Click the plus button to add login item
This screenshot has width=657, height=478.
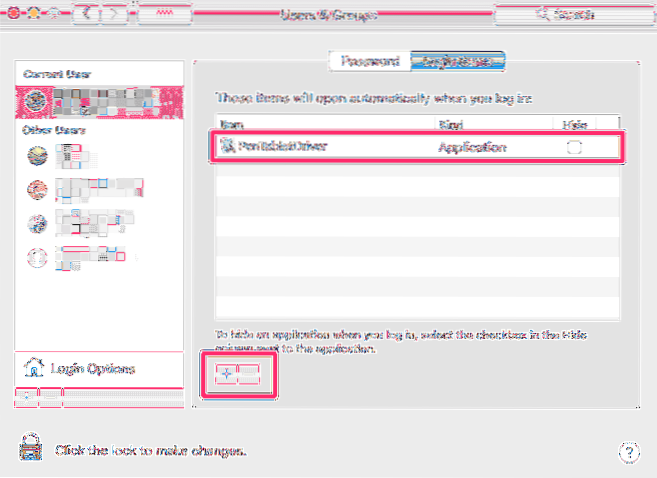tap(224, 374)
